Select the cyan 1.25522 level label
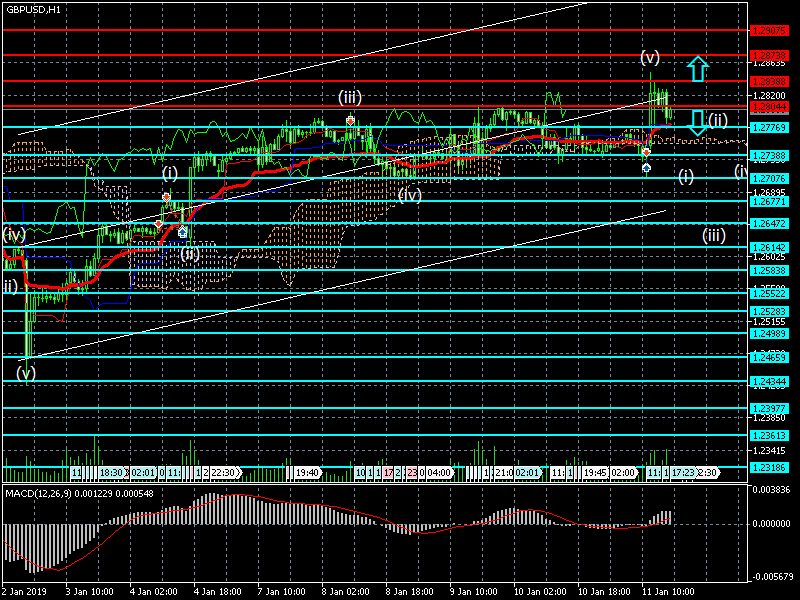This screenshot has width=800, height=600. (x=769, y=294)
